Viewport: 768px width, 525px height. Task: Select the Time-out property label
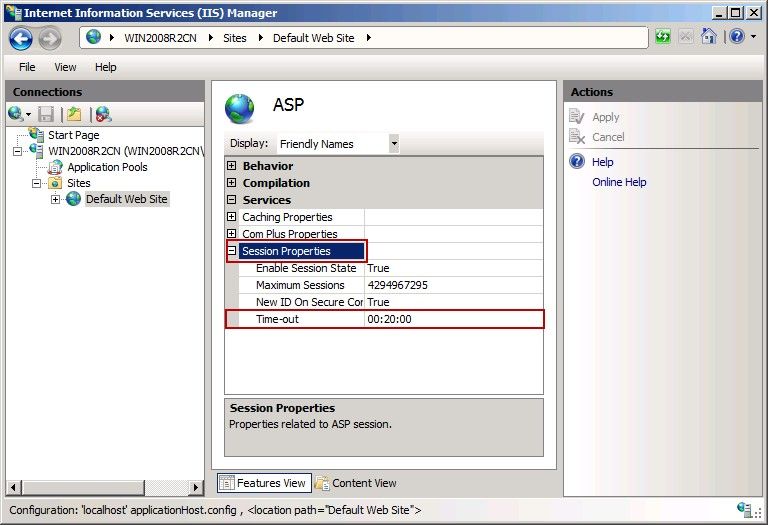click(x=277, y=319)
